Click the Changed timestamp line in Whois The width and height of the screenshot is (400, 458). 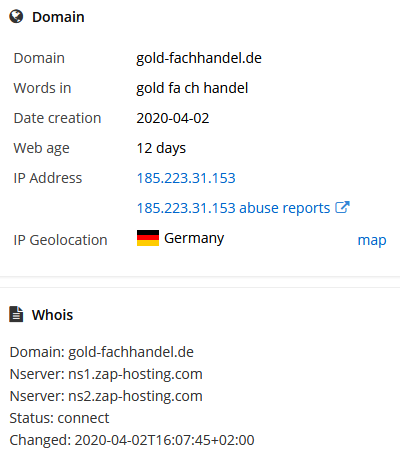click(x=132, y=440)
